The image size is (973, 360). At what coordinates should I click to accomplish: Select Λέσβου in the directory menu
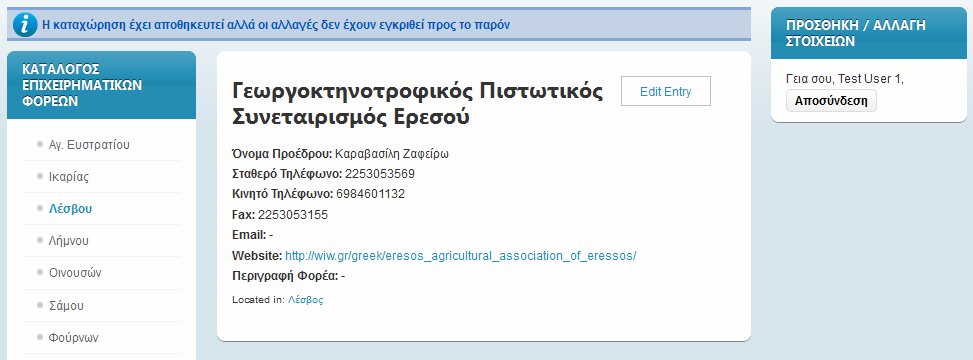(70, 209)
